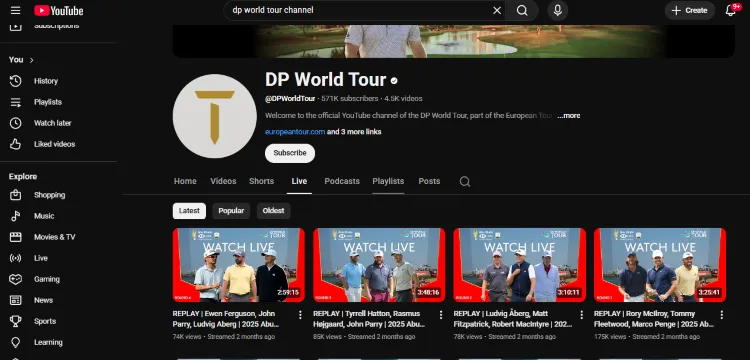Open the europeantour.com link
The height and width of the screenshot is (360, 750).
click(295, 132)
